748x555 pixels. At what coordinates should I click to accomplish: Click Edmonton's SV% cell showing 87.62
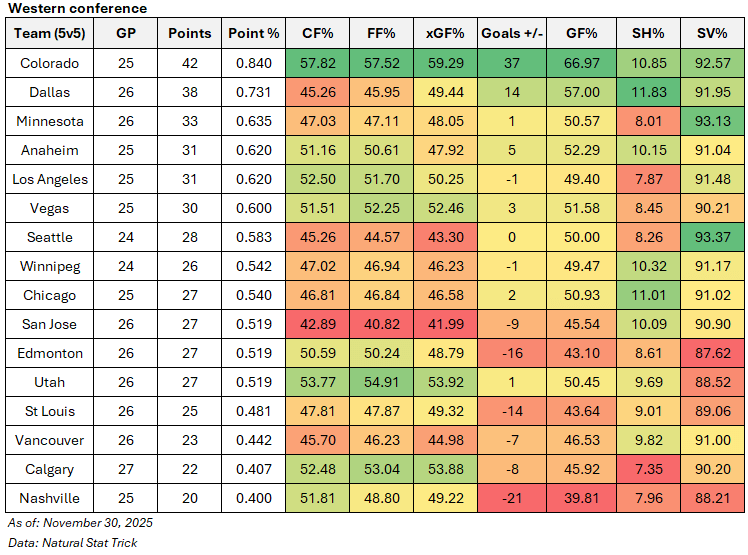(x=711, y=353)
